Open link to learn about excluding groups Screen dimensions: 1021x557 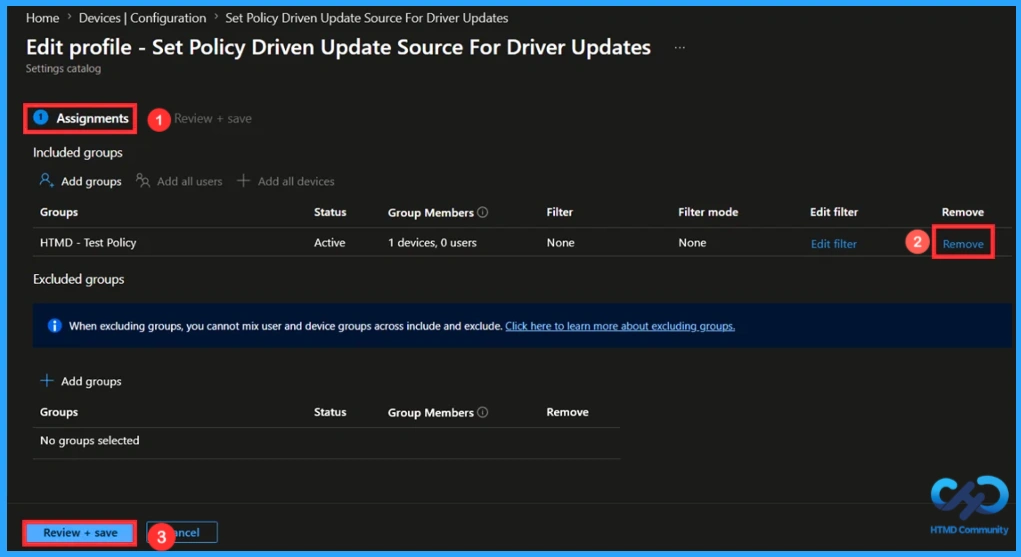coord(620,326)
